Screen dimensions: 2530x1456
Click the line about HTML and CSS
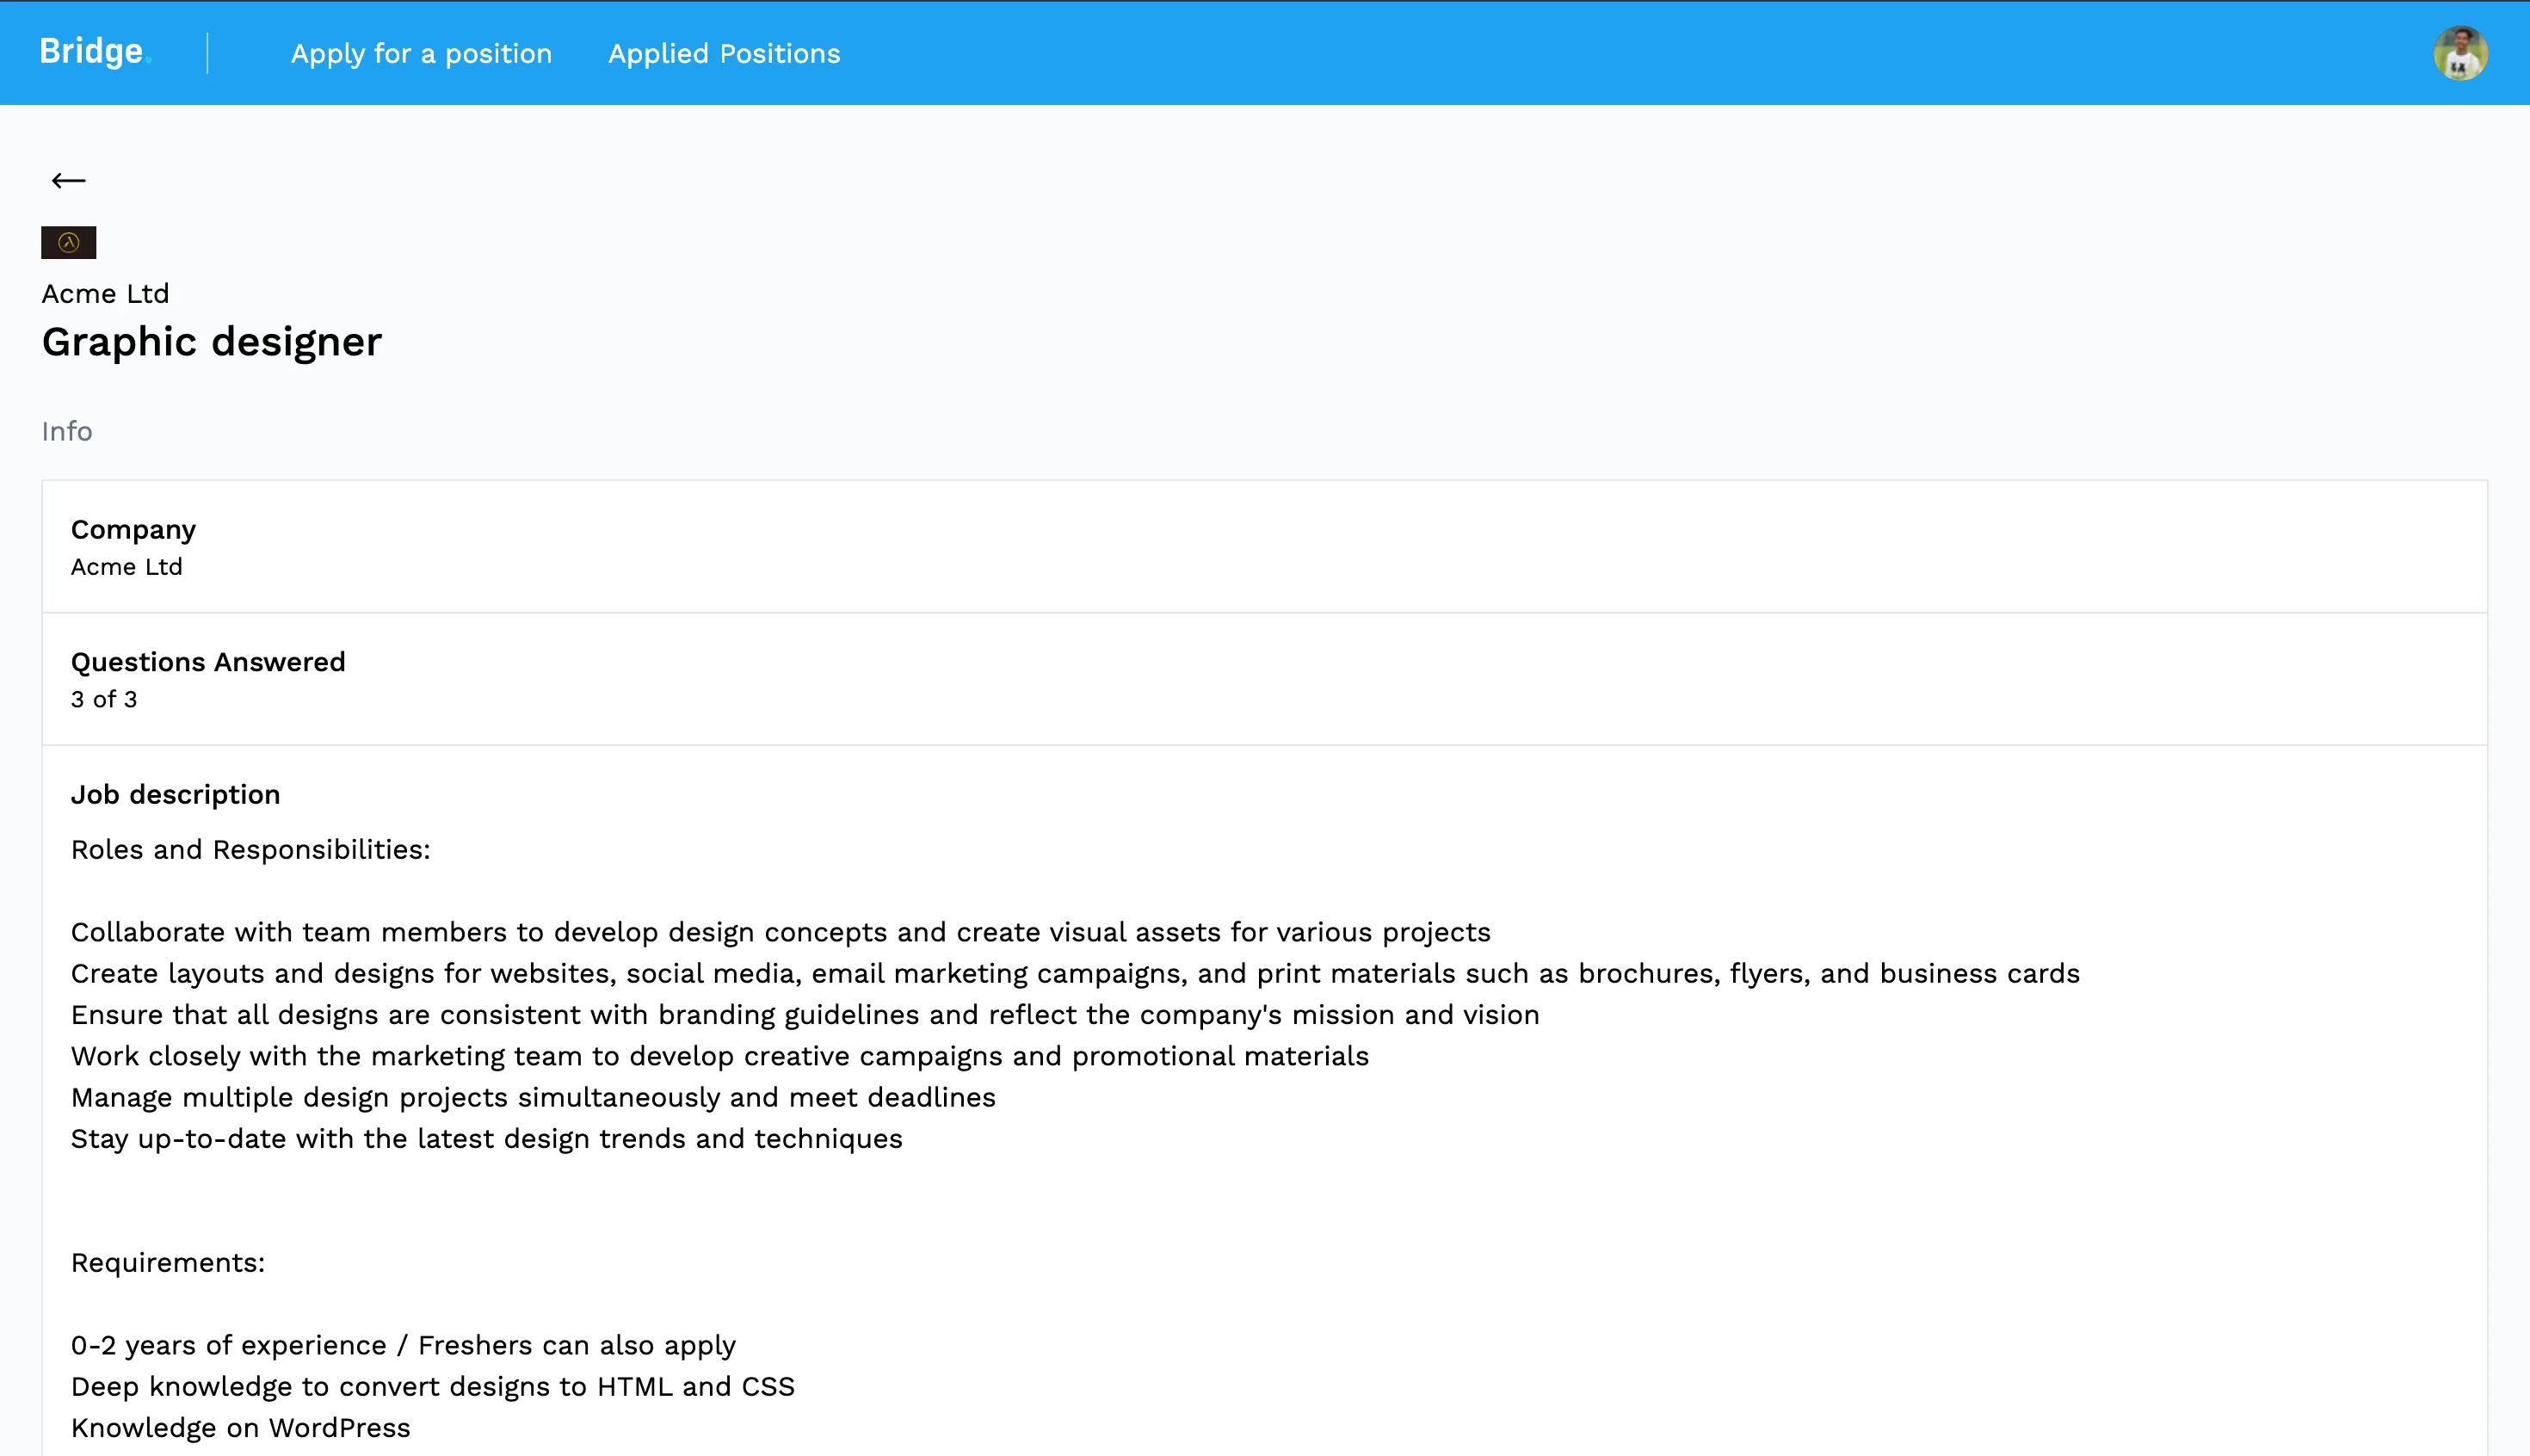(432, 1386)
